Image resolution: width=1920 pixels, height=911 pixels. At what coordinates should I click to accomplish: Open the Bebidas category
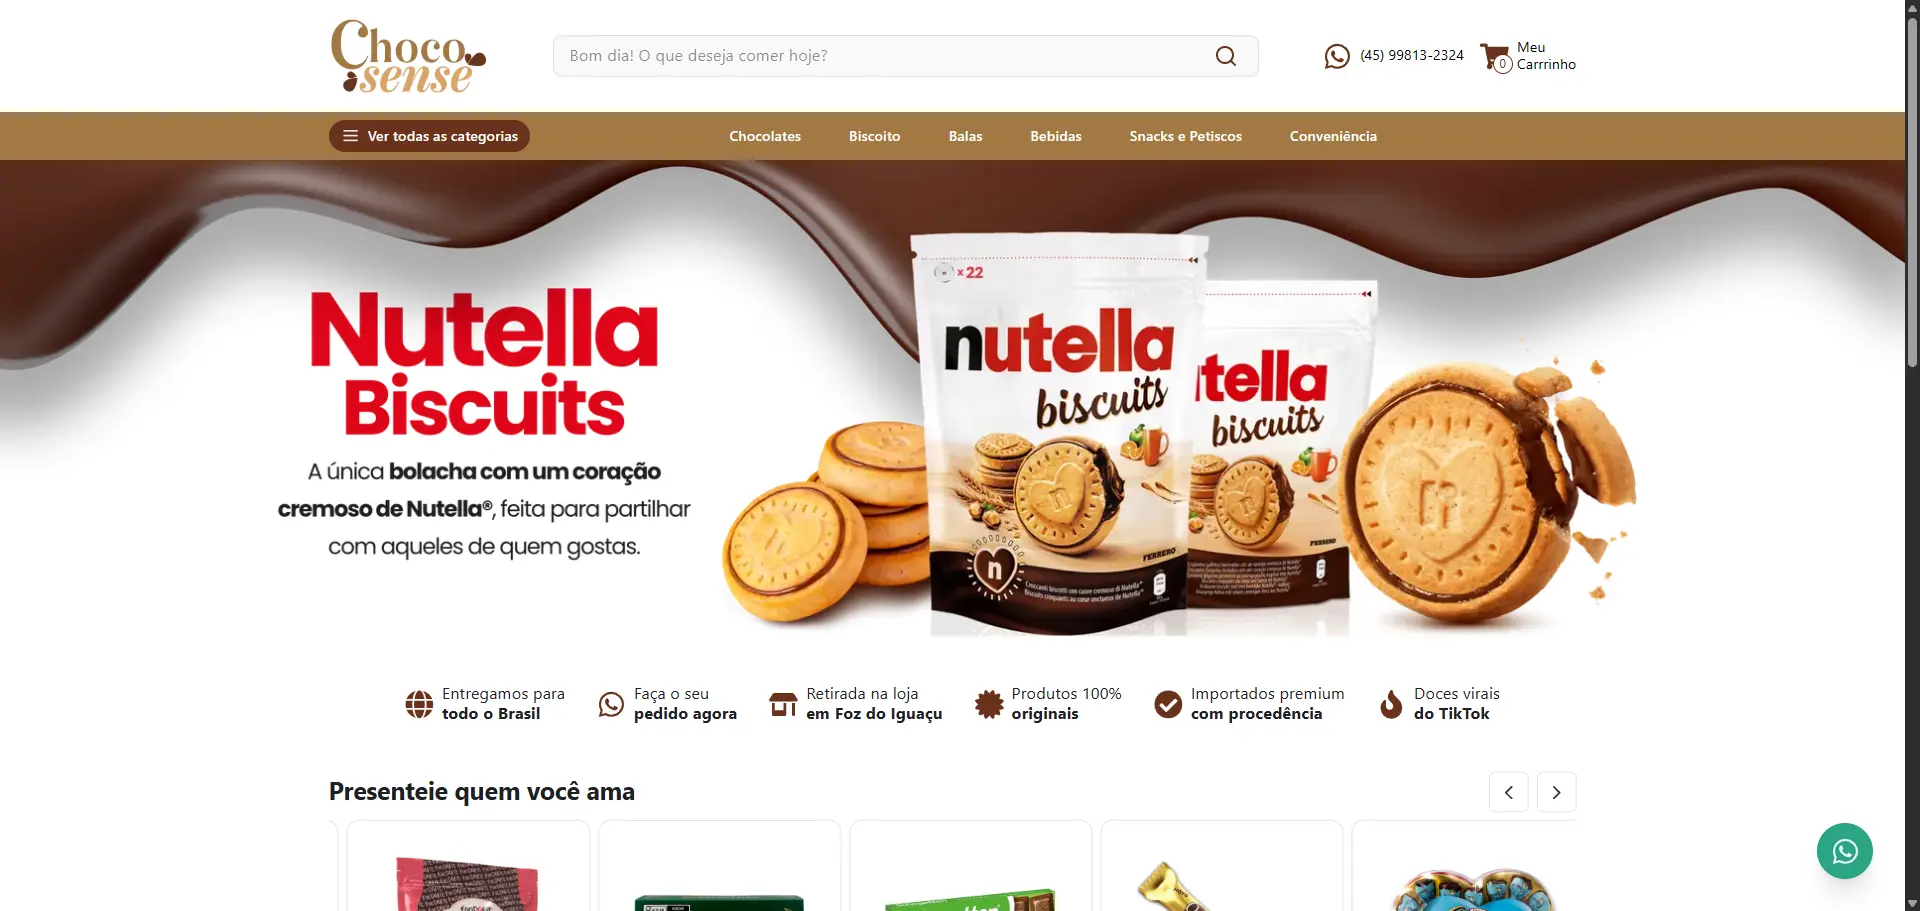[x=1056, y=136]
